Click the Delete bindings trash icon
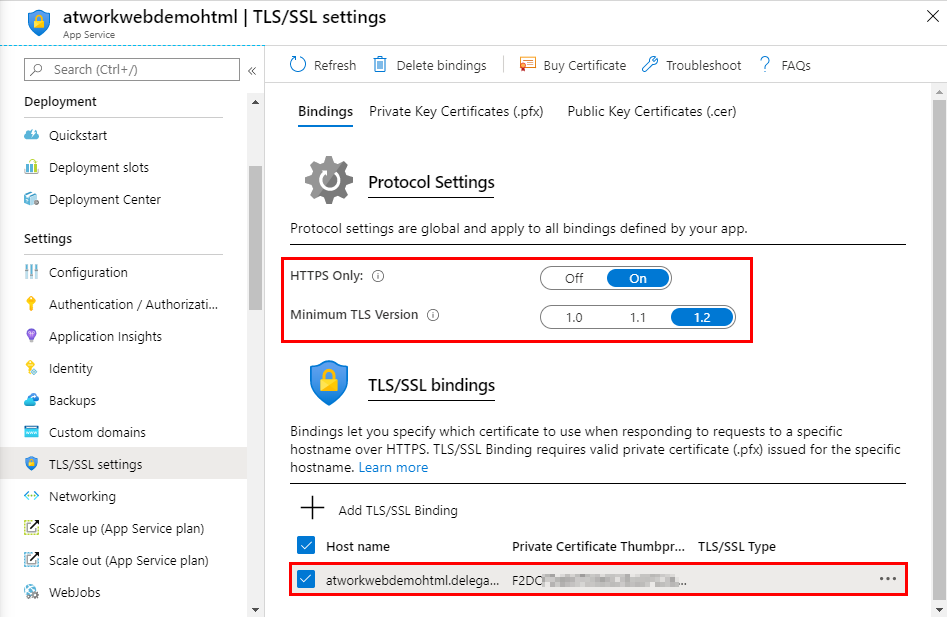This screenshot has height=617, width=947. coord(380,65)
